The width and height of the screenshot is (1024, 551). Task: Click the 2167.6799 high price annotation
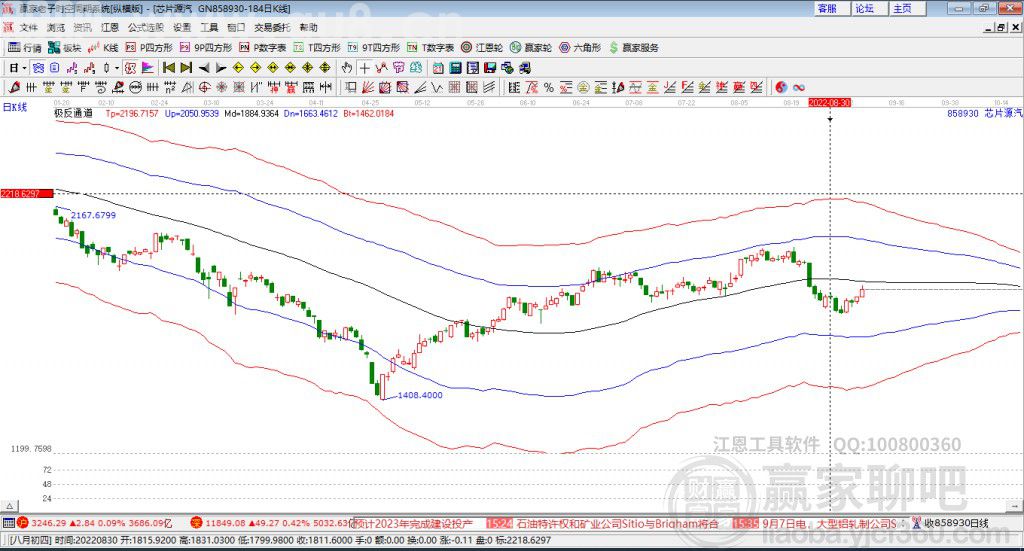pos(93,215)
